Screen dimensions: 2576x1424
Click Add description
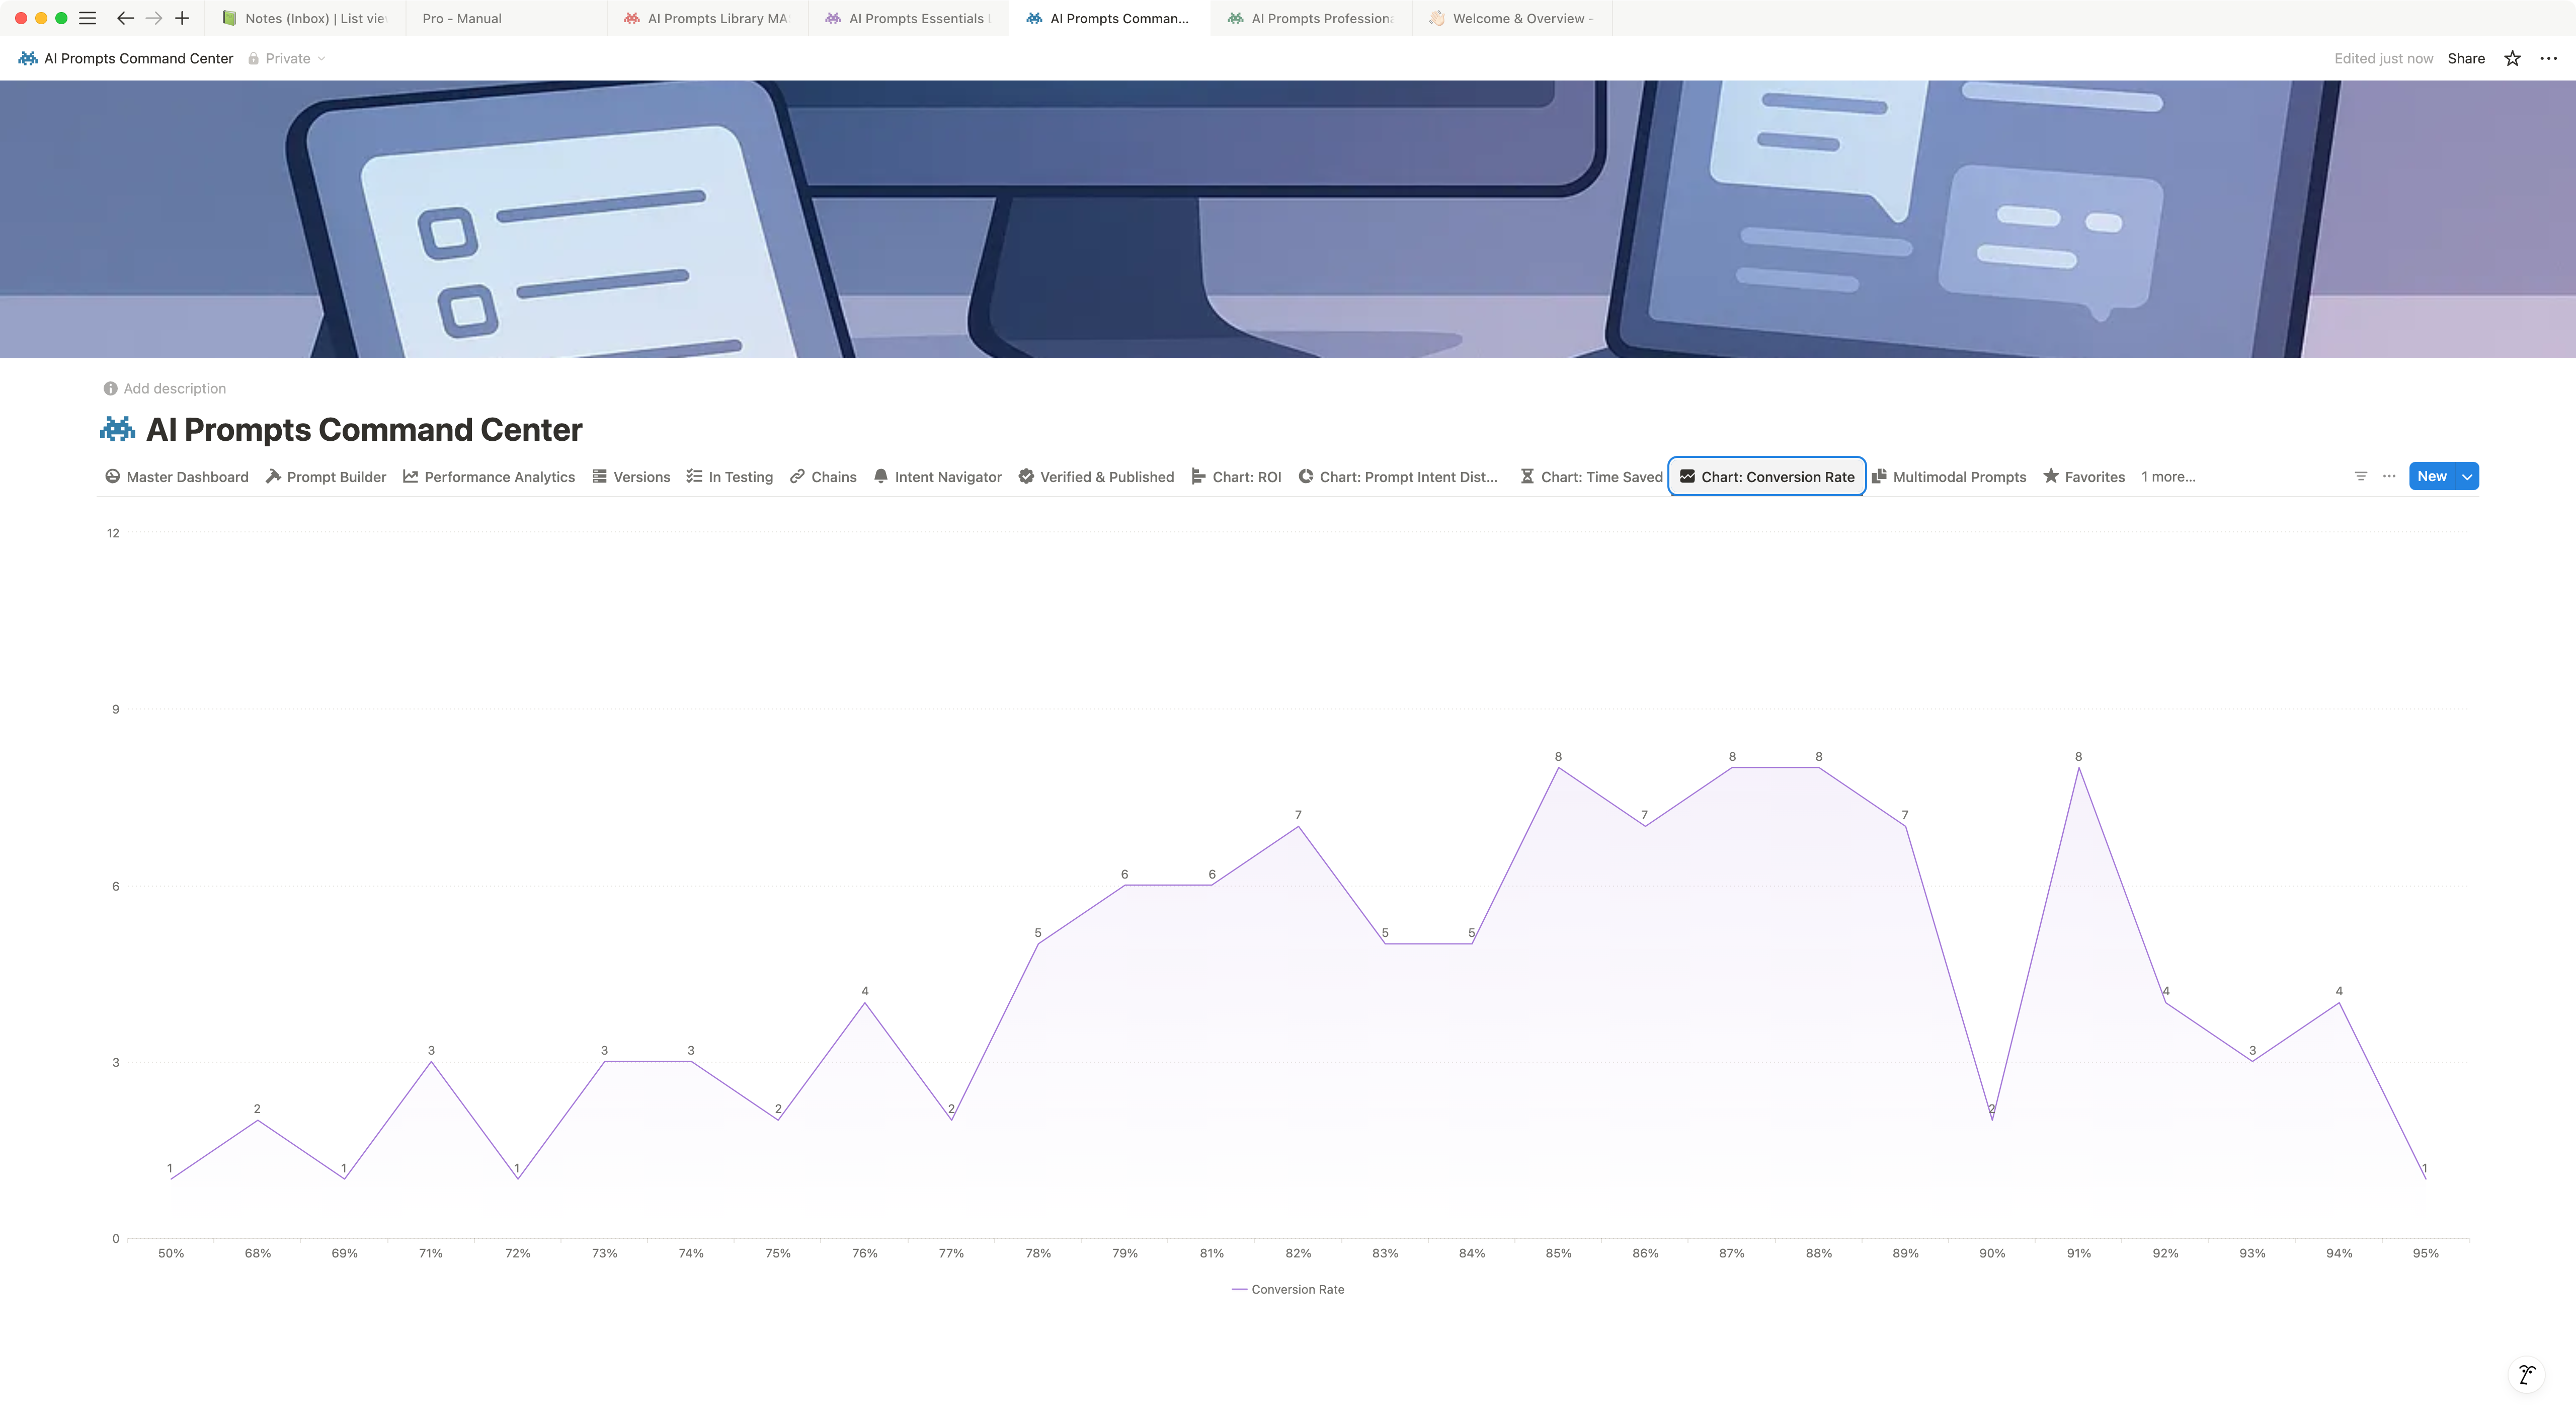tap(174, 388)
